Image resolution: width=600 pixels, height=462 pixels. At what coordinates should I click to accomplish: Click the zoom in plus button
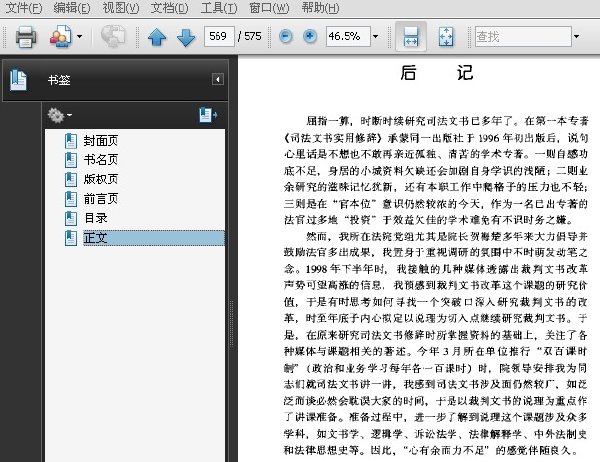coord(310,36)
